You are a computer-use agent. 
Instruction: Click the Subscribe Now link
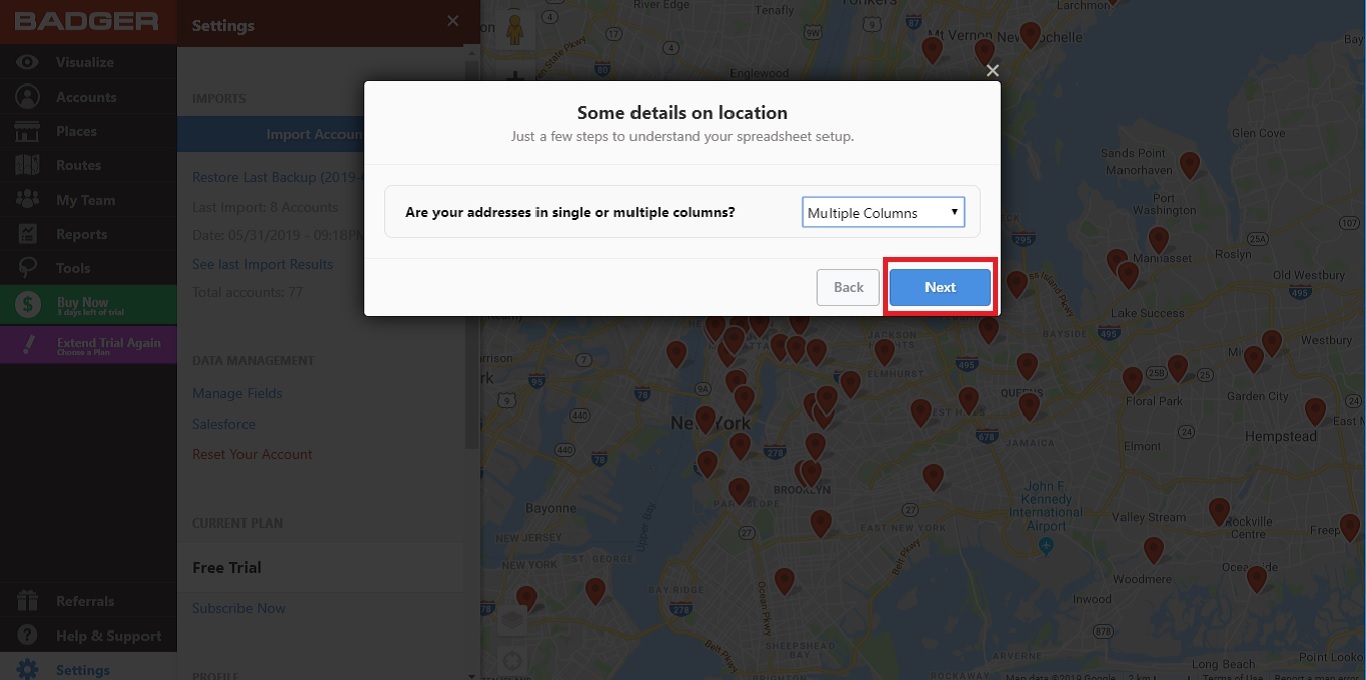click(x=239, y=608)
